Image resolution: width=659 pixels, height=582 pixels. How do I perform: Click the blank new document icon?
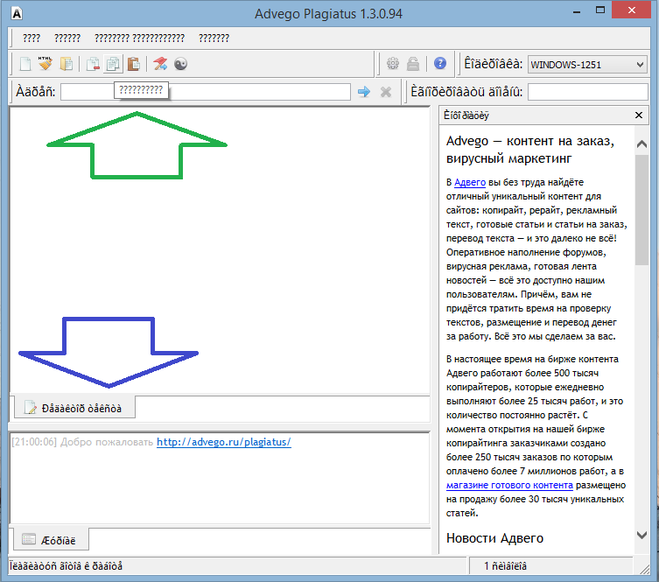[26, 64]
